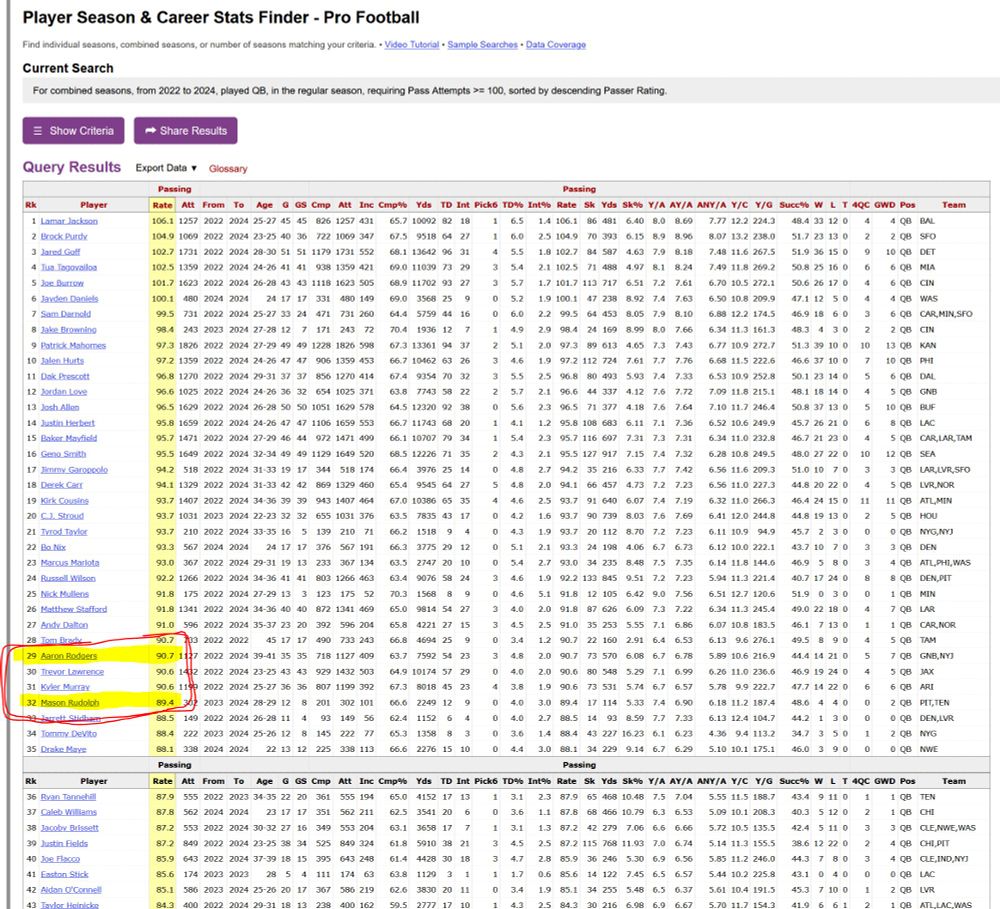
Task: Open Drake Maye player link
Action: click(63, 750)
